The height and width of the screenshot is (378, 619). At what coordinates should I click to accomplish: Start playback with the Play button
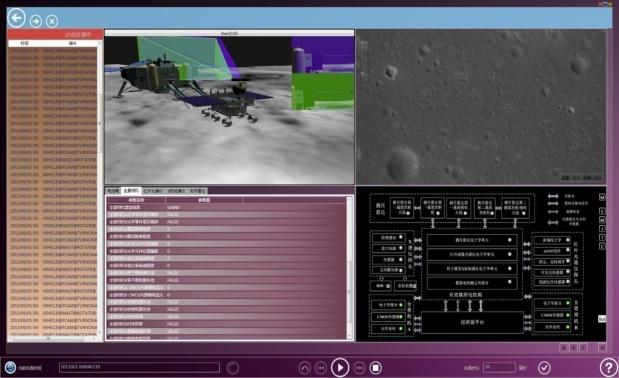pyautogui.click(x=340, y=368)
